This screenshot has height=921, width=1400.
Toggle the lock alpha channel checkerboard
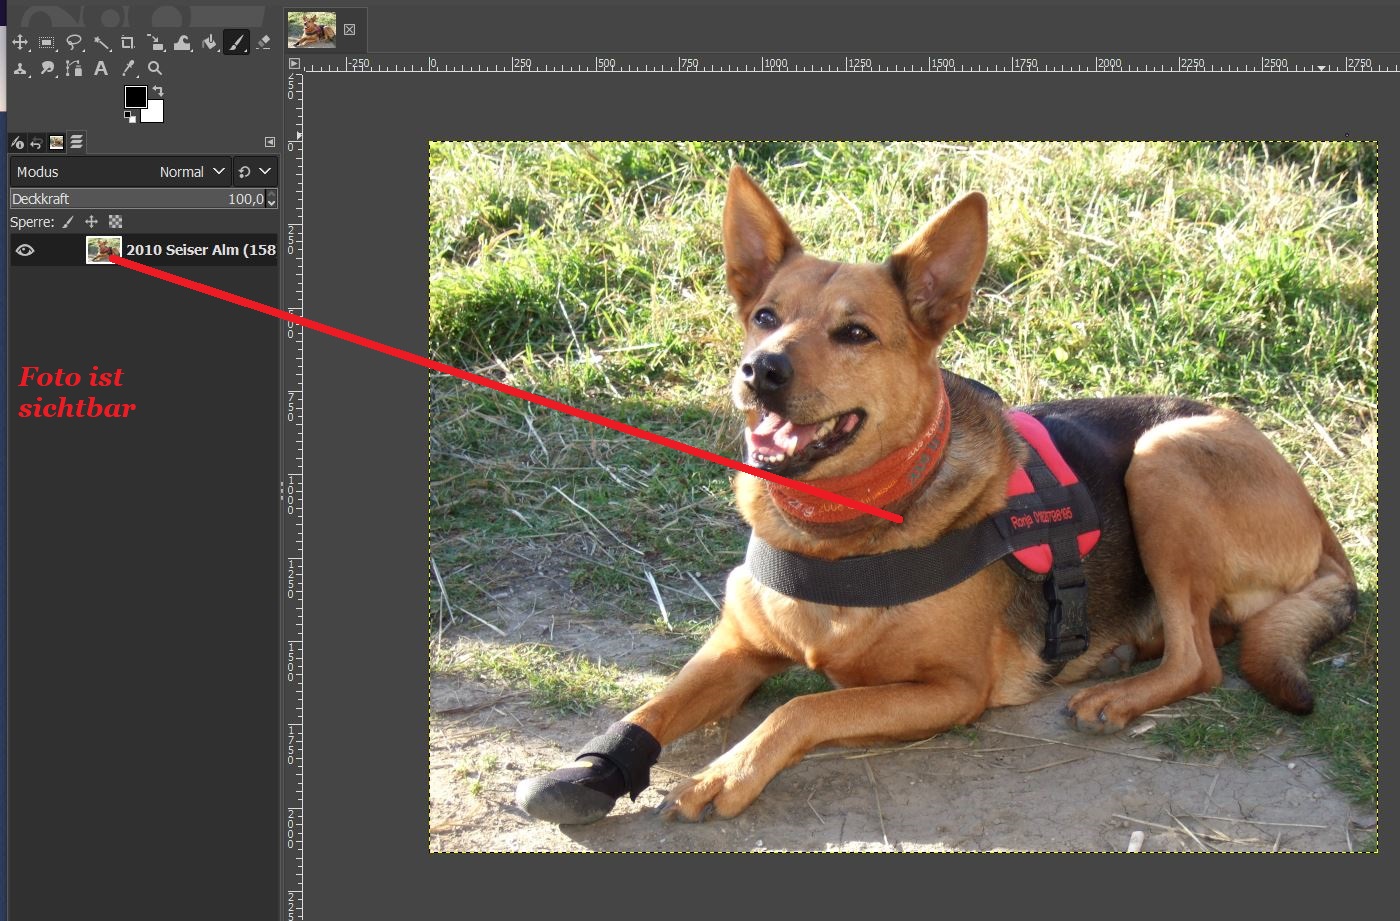(115, 222)
